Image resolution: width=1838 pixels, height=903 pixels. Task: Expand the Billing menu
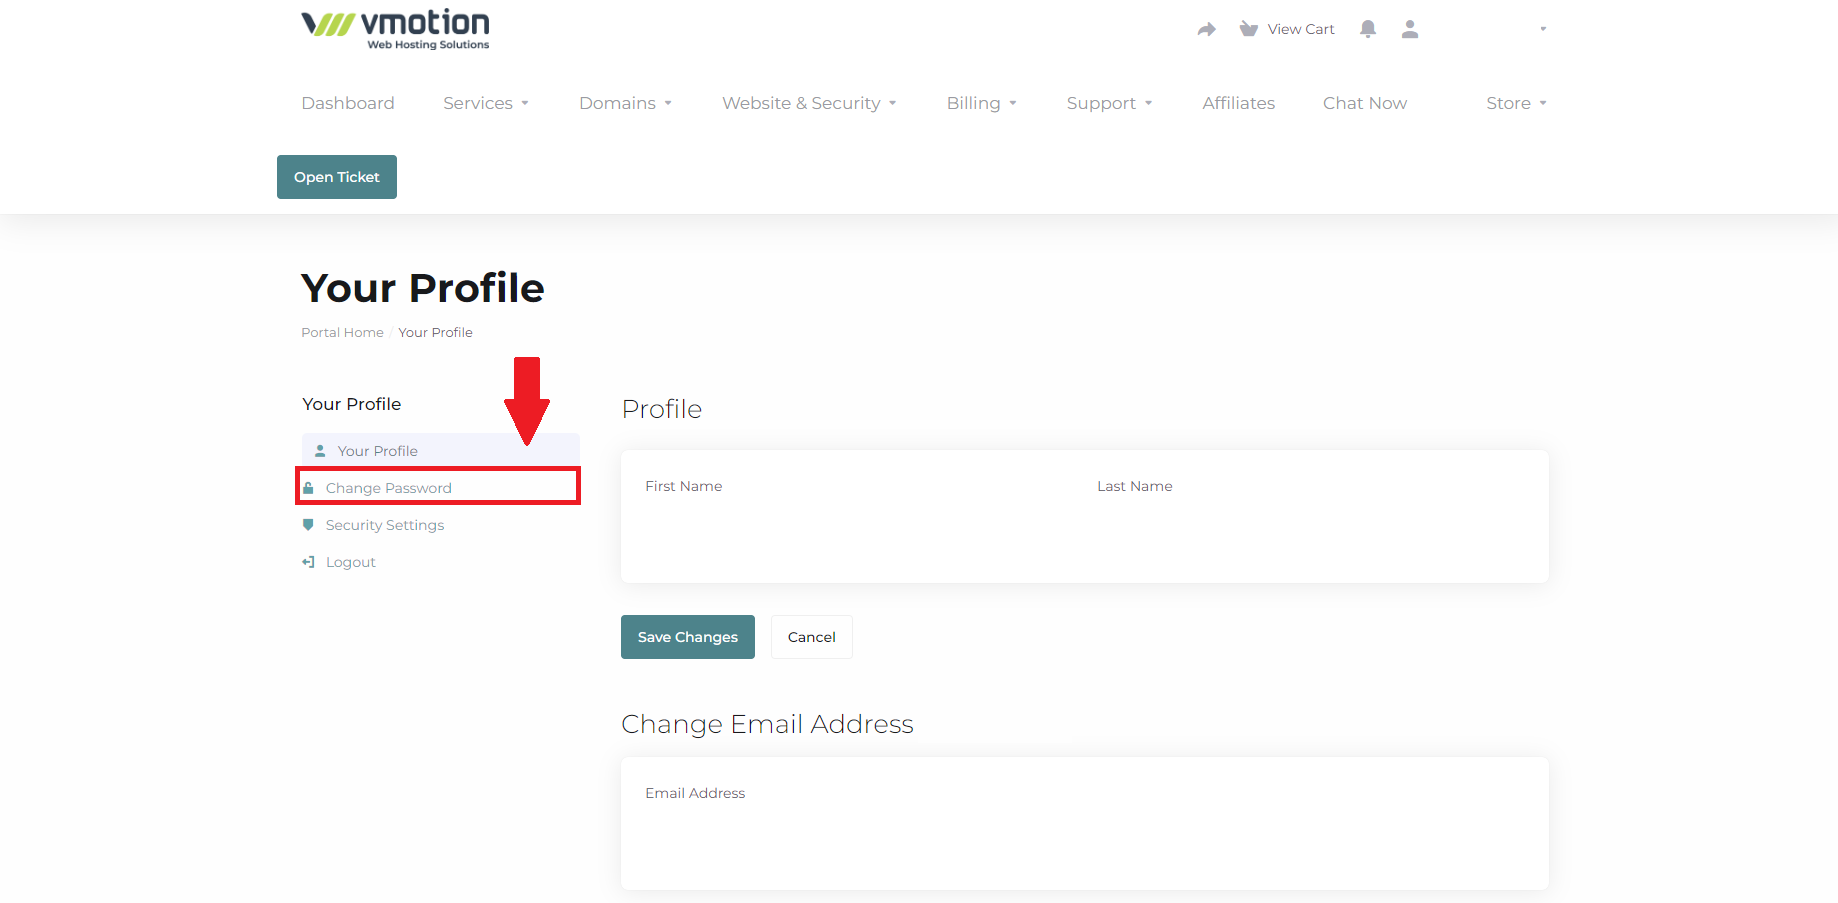[x=981, y=103]
